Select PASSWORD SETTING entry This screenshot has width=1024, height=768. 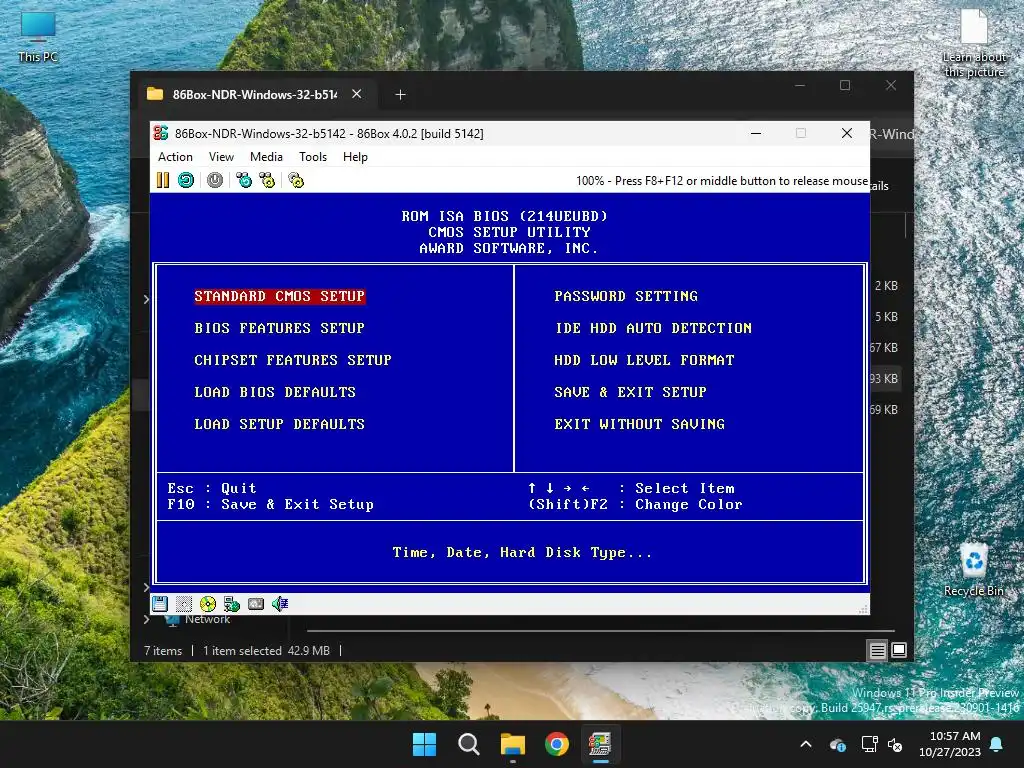pyautogui.click(x=626, y=296)
